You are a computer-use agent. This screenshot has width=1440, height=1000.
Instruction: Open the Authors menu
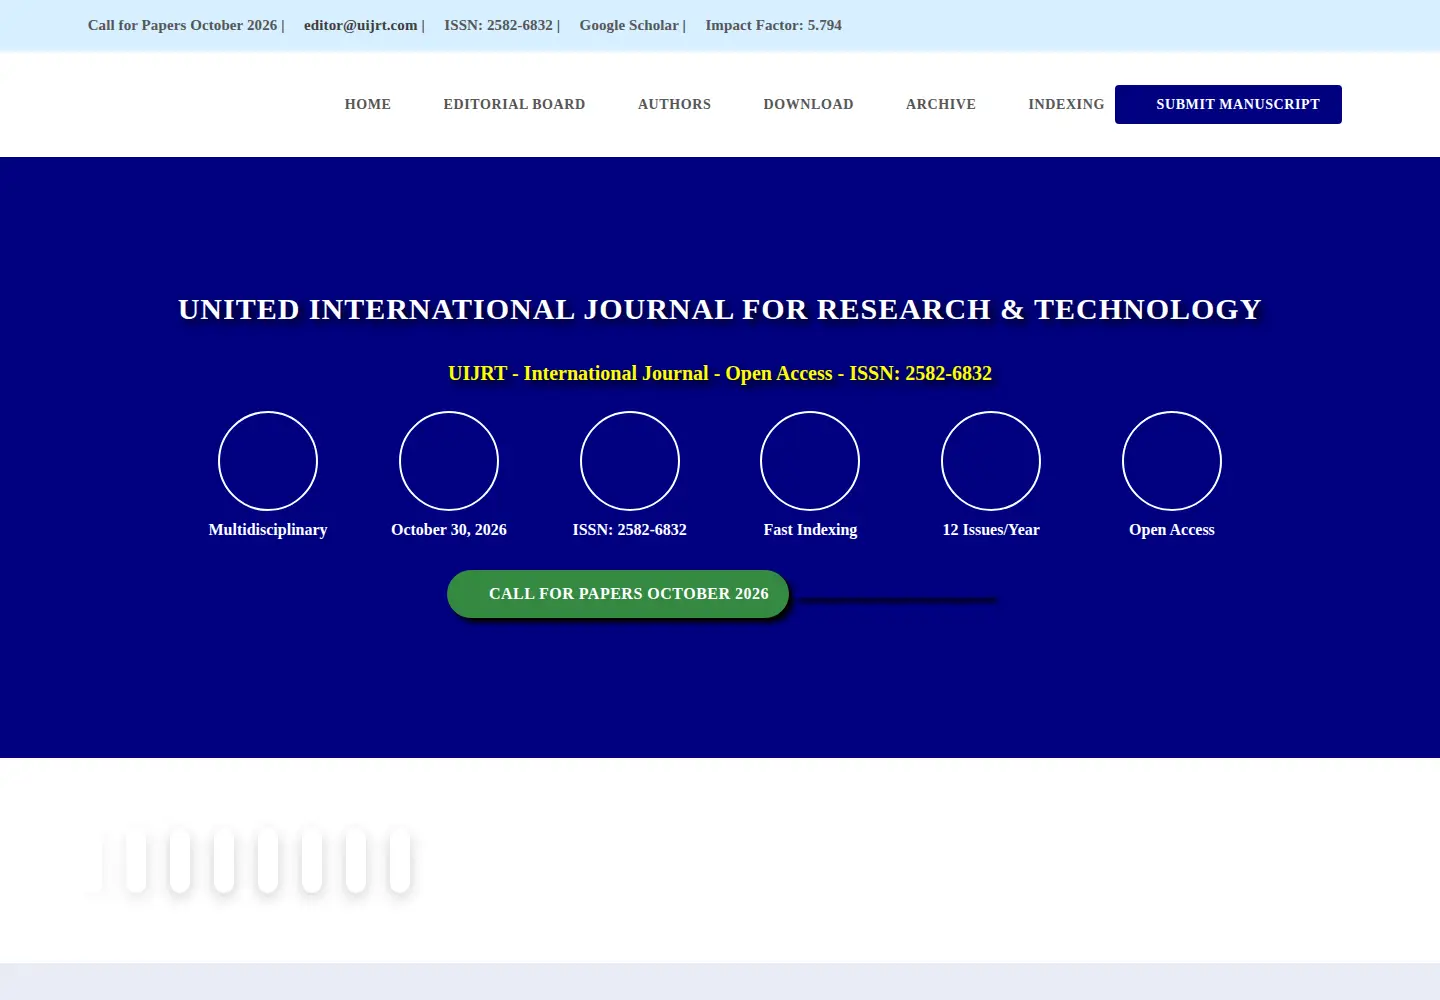click(x=674, y=104)
